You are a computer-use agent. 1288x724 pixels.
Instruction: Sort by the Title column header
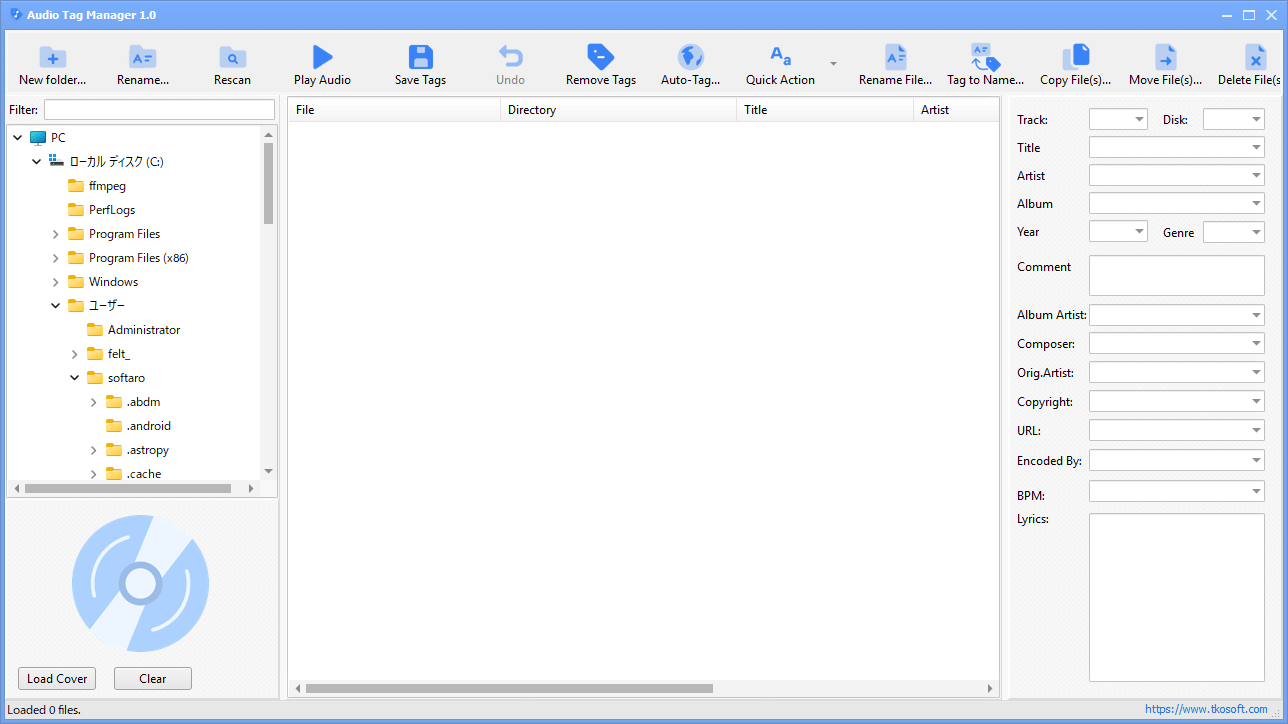(825, 110)
